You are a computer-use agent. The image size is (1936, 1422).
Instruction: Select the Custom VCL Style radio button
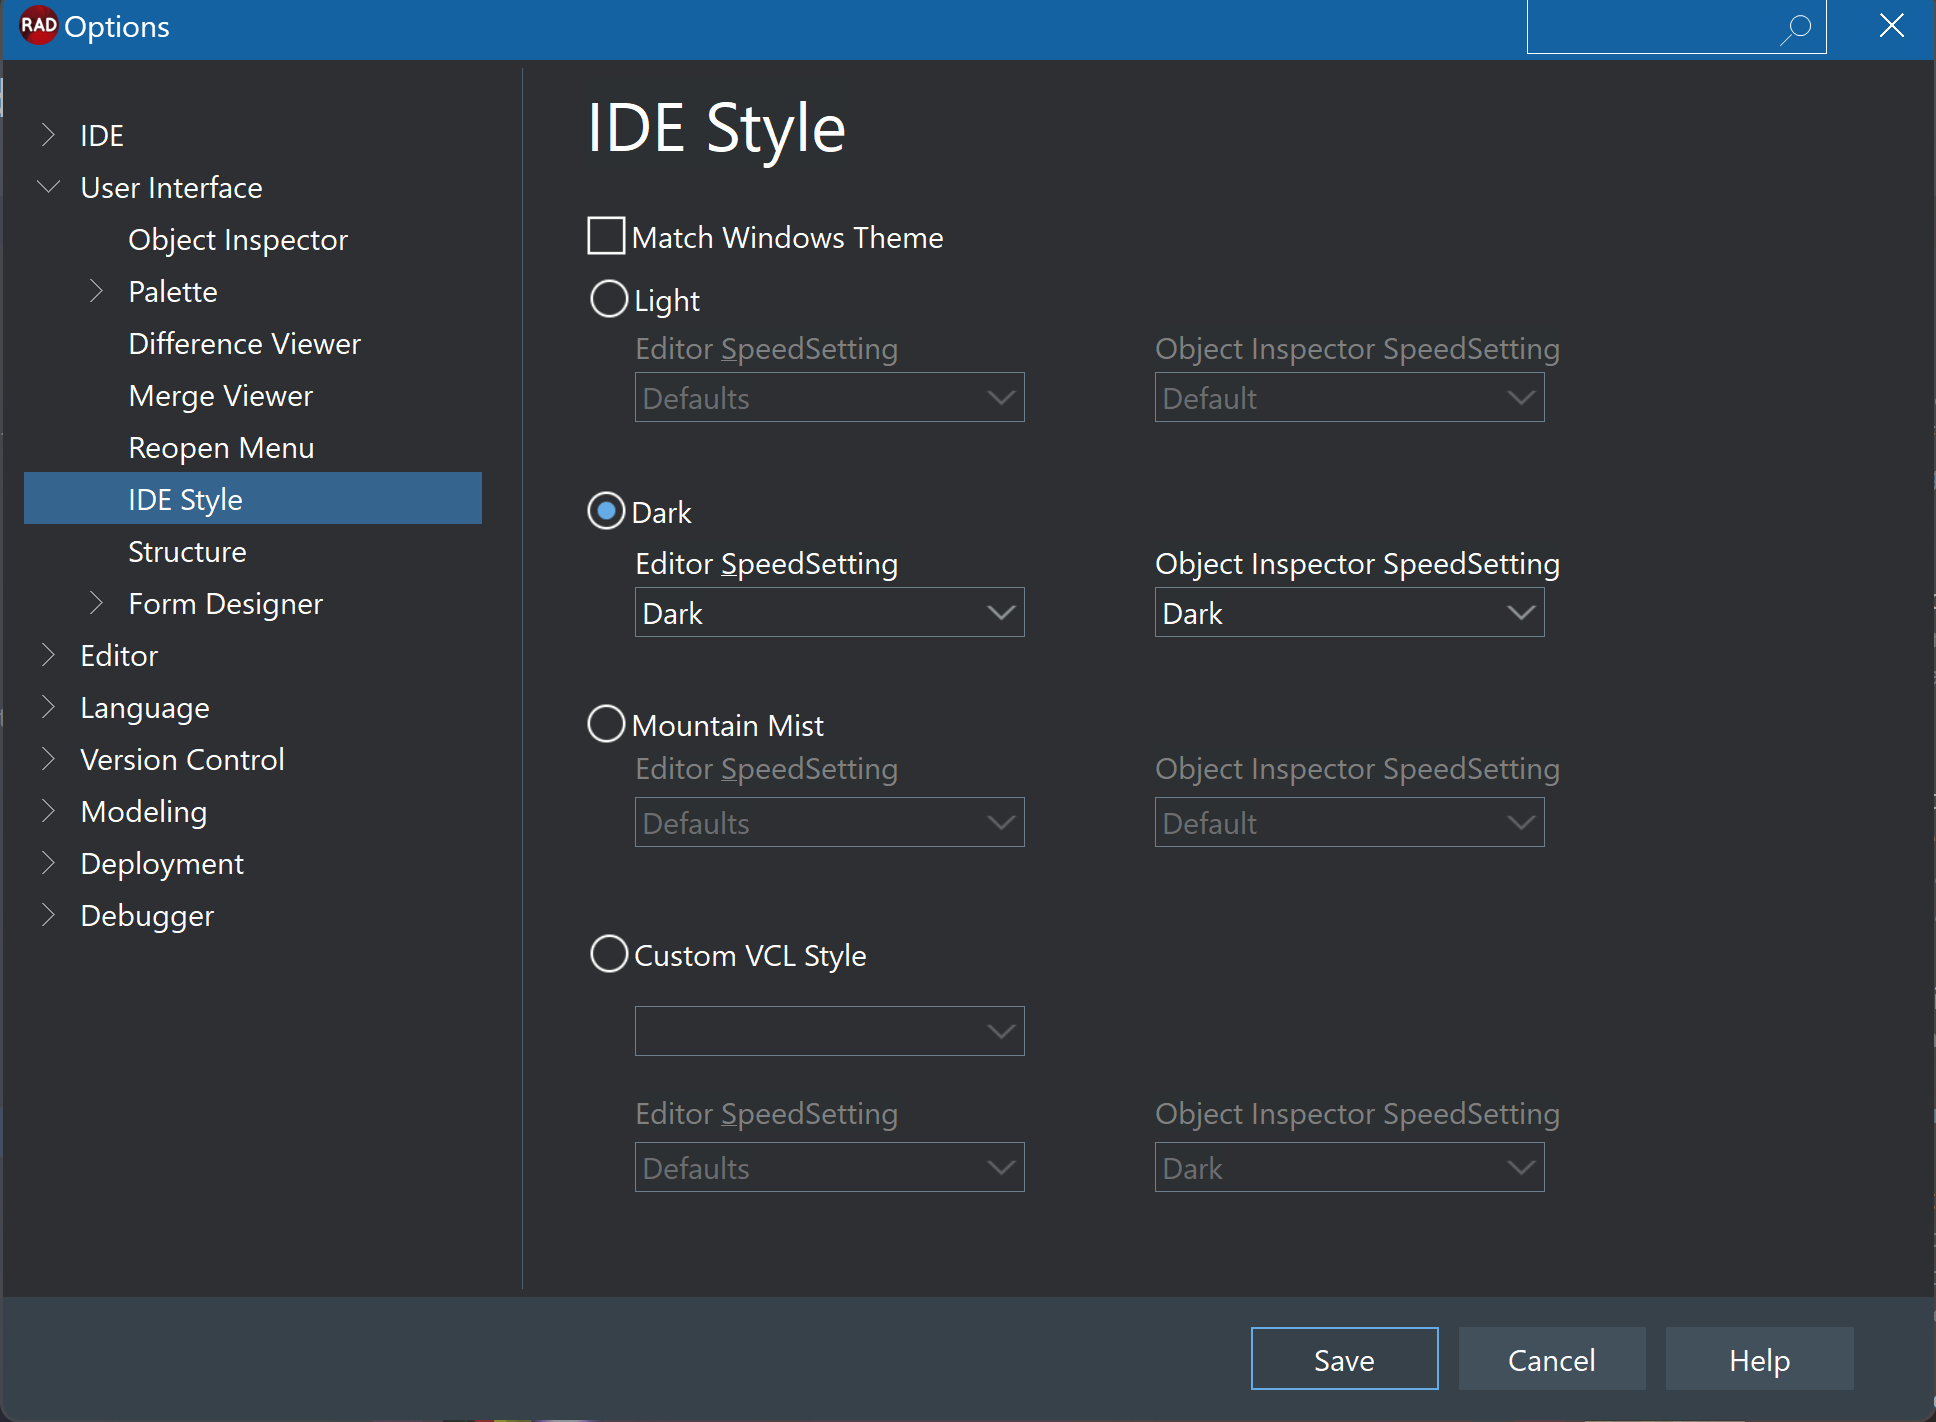609,954
